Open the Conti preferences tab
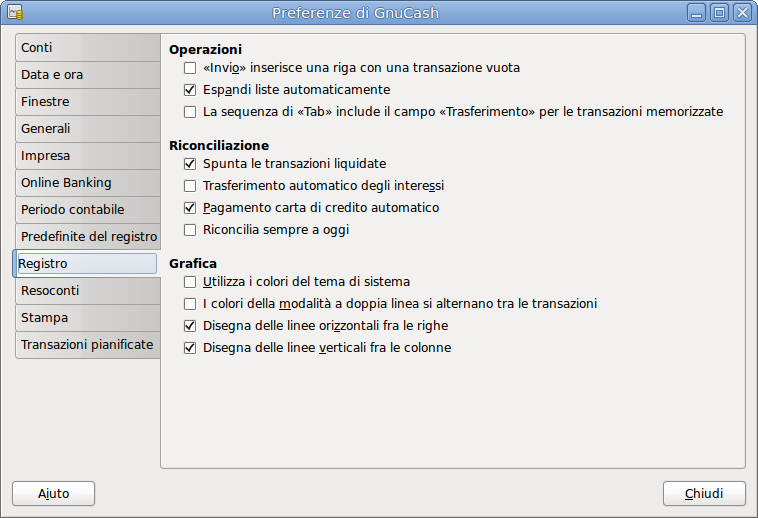 click(87, 48)
